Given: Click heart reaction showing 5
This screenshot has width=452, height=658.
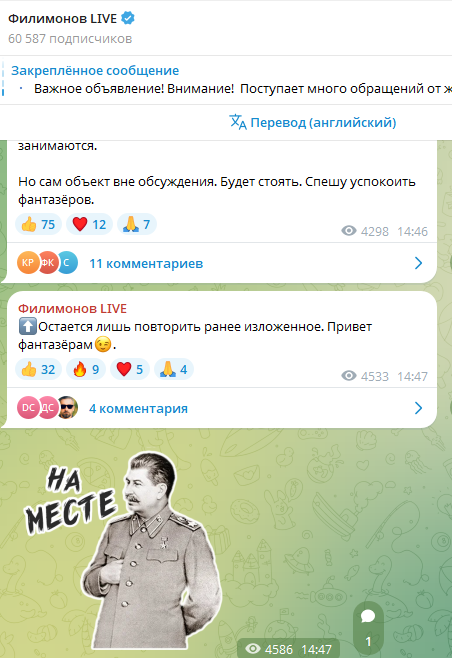Looking at the screenshot, I should click(130, 369).
